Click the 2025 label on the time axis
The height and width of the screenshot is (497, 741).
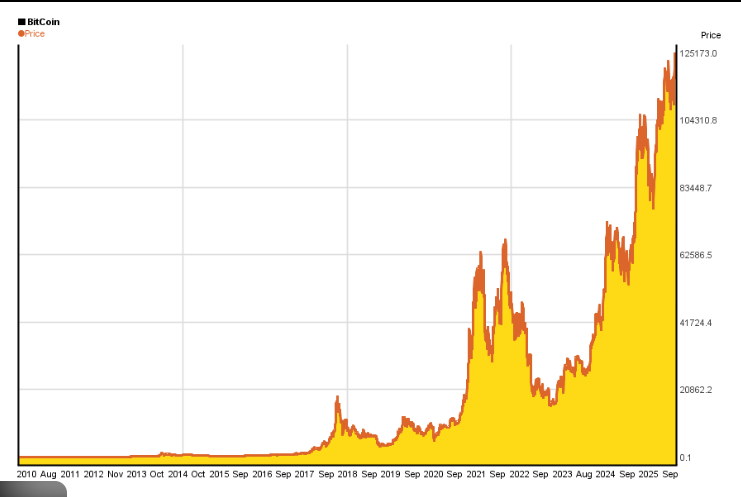coord(649,473)
